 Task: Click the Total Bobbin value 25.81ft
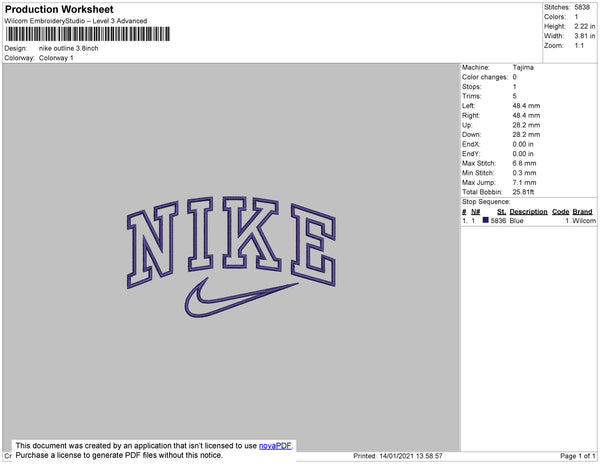coord(523,192)
